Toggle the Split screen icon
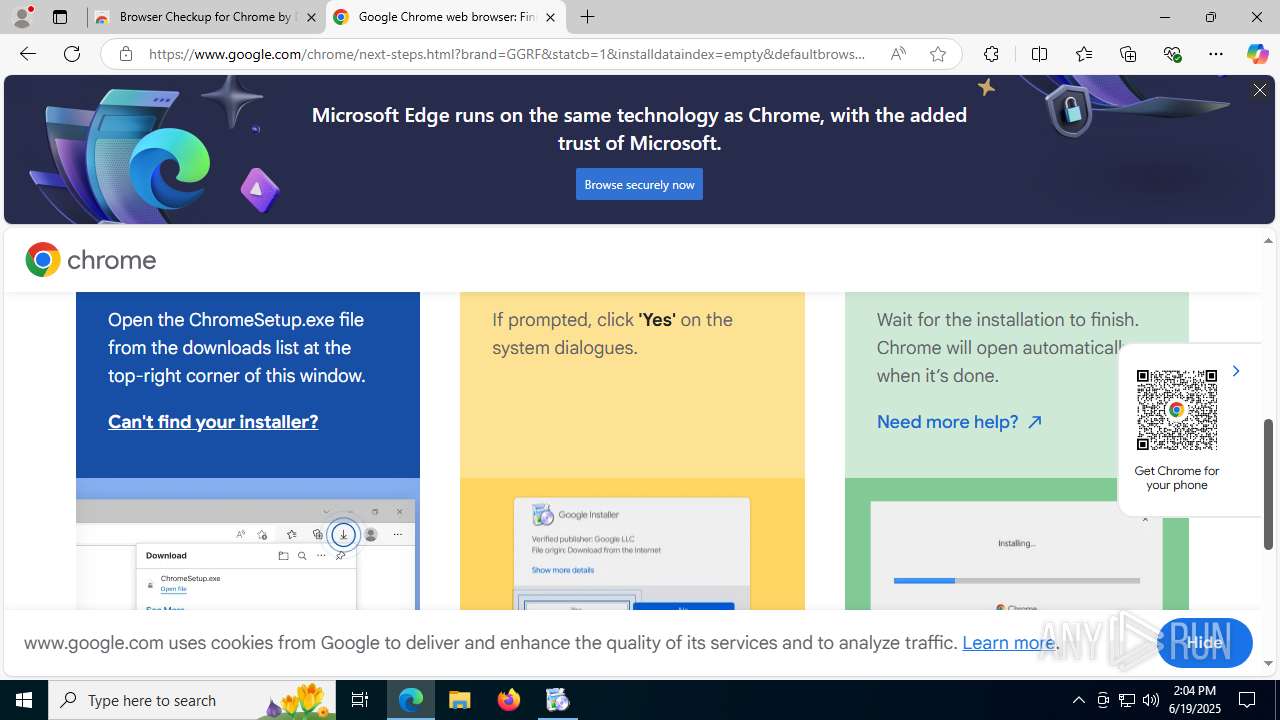This screenshot has height=720, width=1280. pos(1039,54)
